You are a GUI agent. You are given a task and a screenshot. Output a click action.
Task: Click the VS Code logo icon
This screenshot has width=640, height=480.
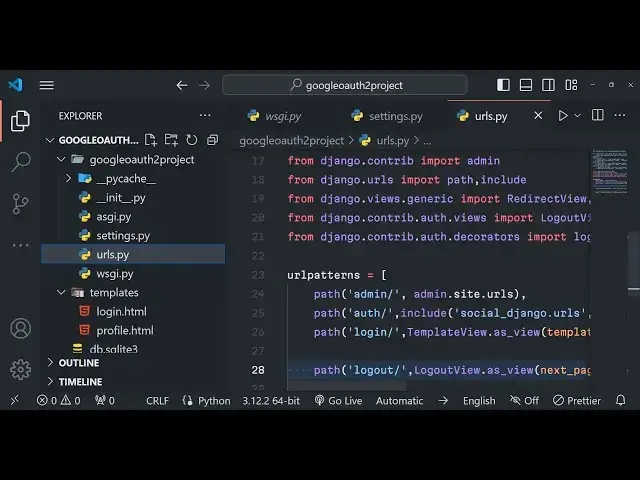coord(15,84)
